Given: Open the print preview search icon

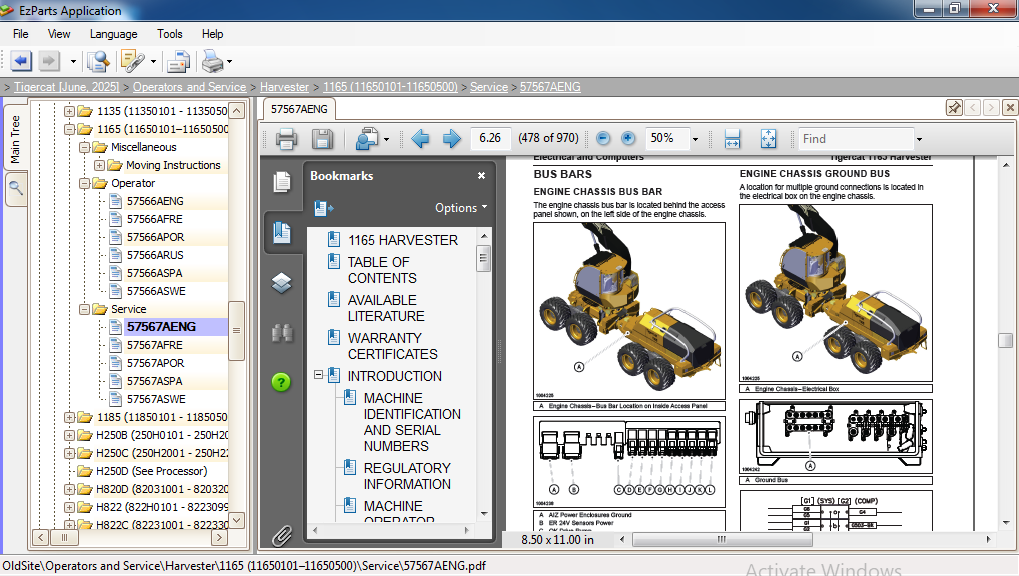Looking at the screenshot, I should (98, 61).
